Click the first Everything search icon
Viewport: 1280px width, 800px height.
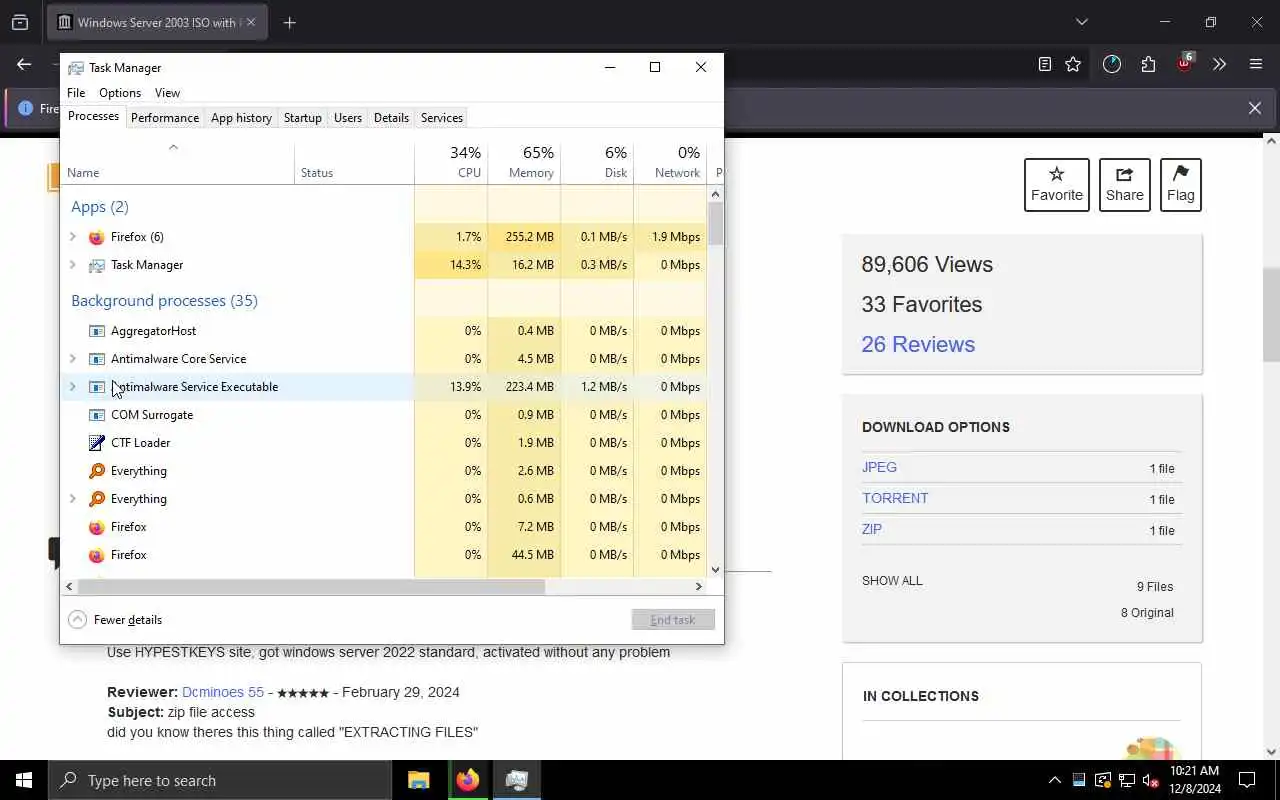click(x=96, y=471)
